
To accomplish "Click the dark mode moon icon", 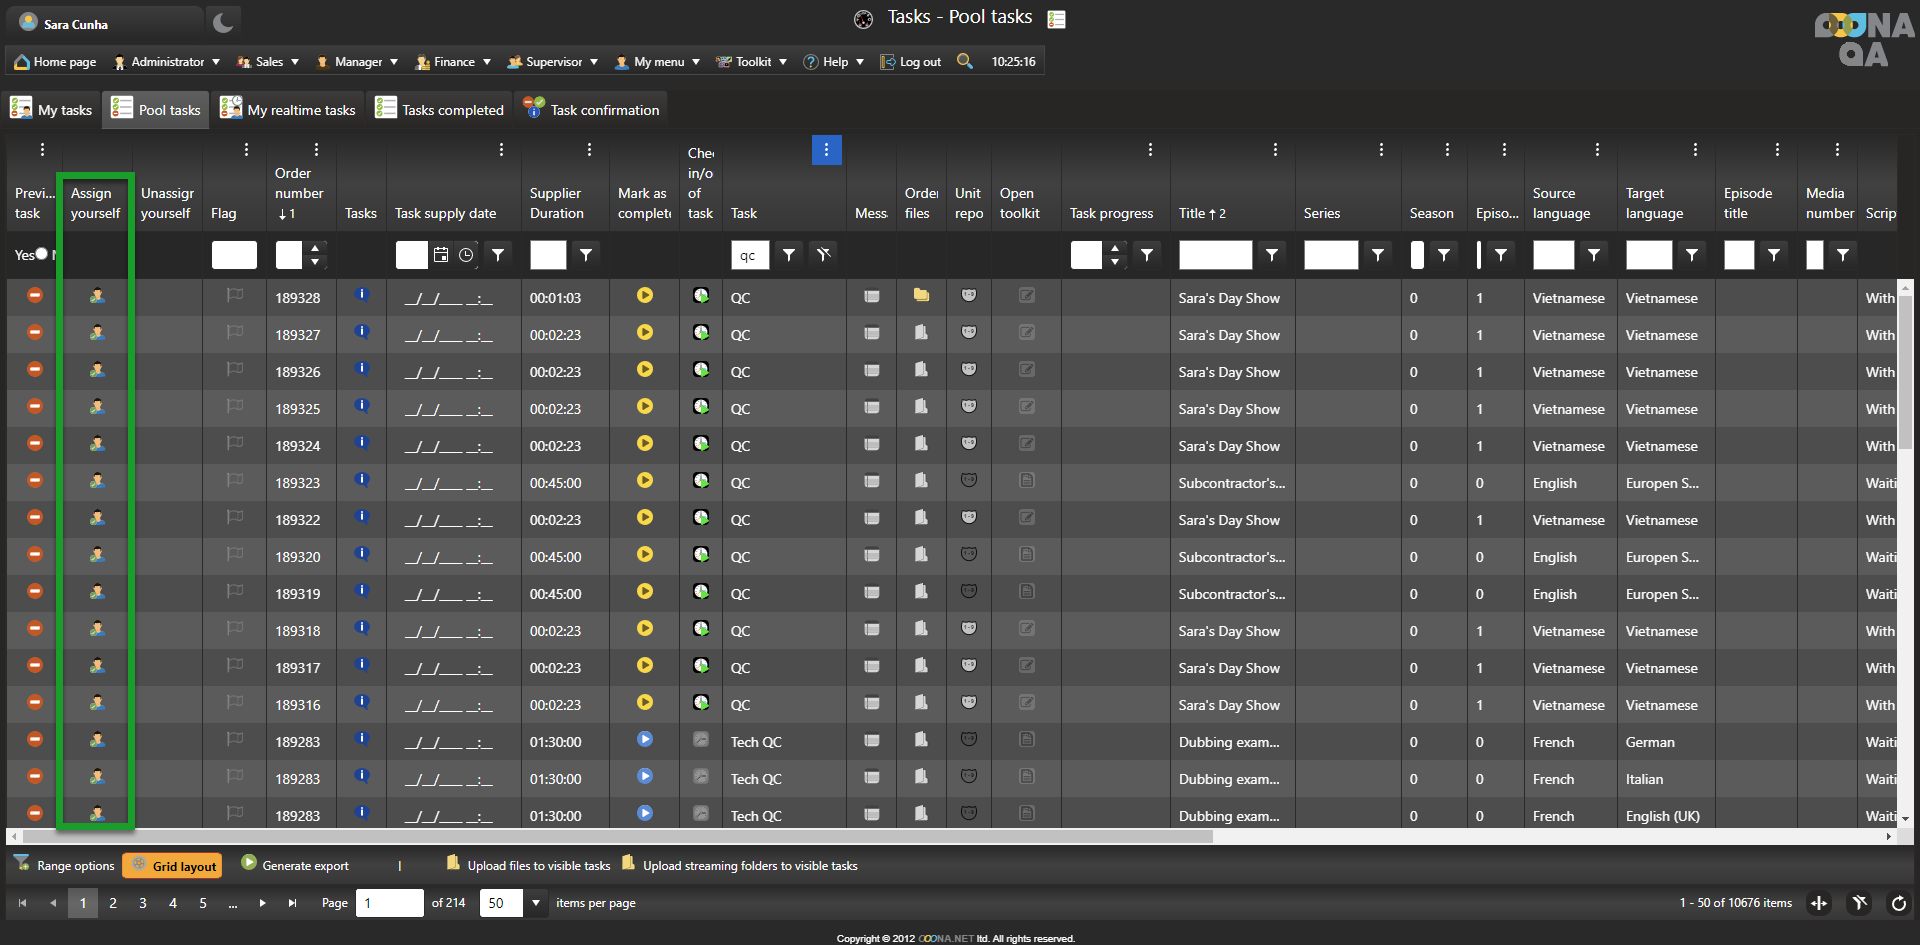I will 222,22.
